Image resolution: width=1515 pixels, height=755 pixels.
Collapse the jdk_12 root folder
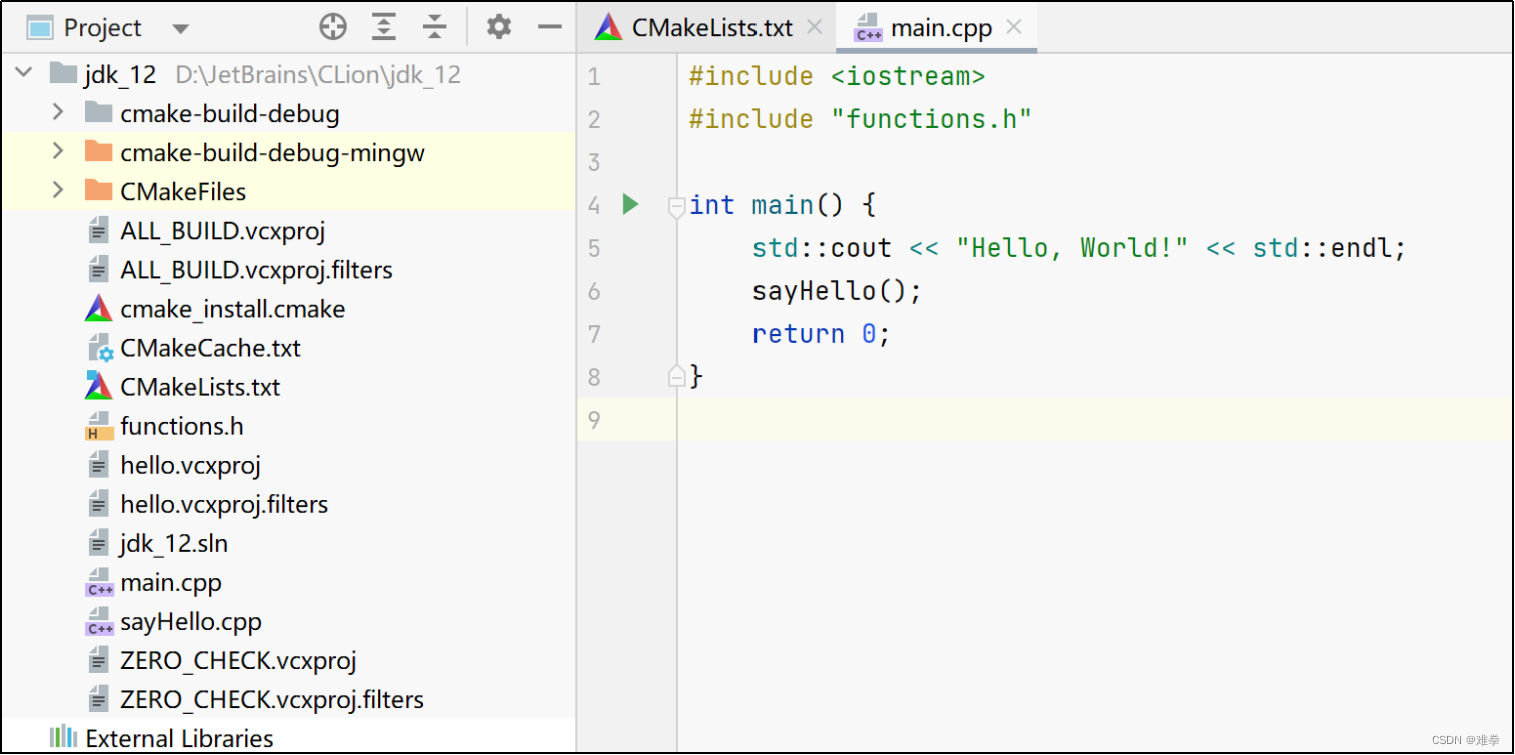tap(26, 73)
